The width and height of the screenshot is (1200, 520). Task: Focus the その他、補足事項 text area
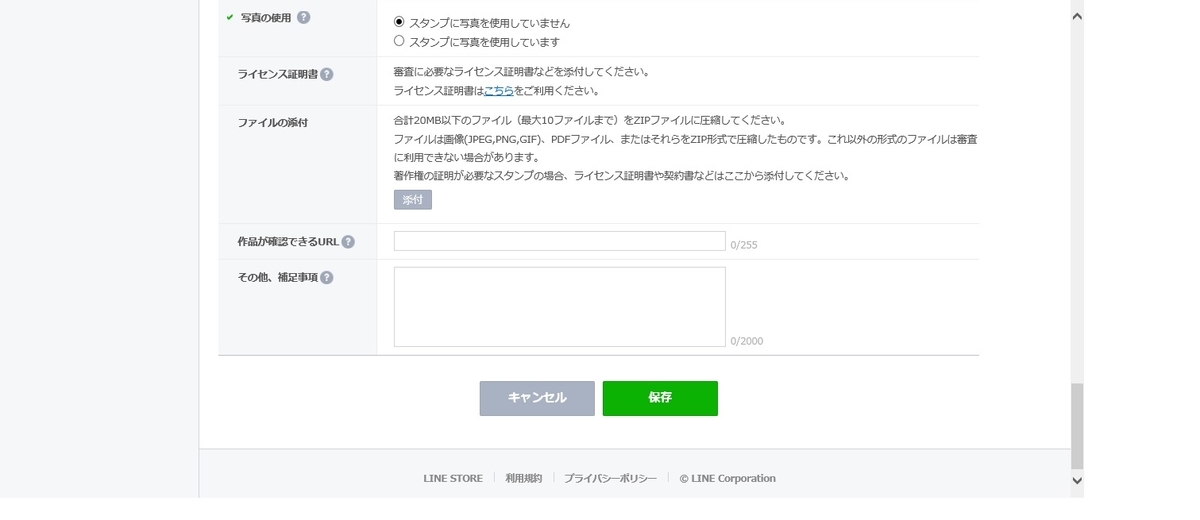pyautogui.click(x=560, y=307)
